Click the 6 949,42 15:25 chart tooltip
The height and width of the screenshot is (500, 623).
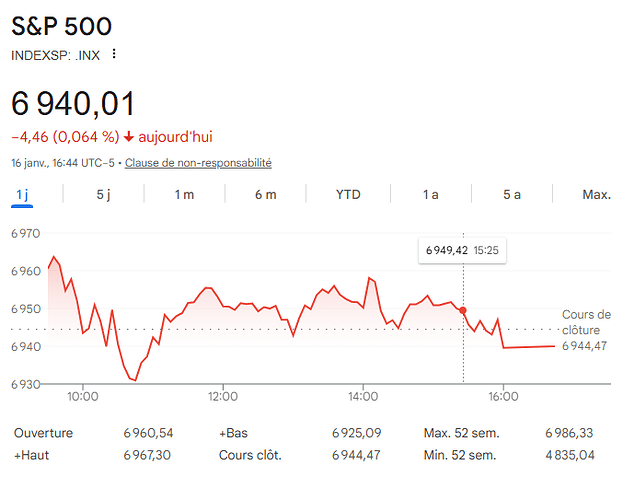[462, 251]
